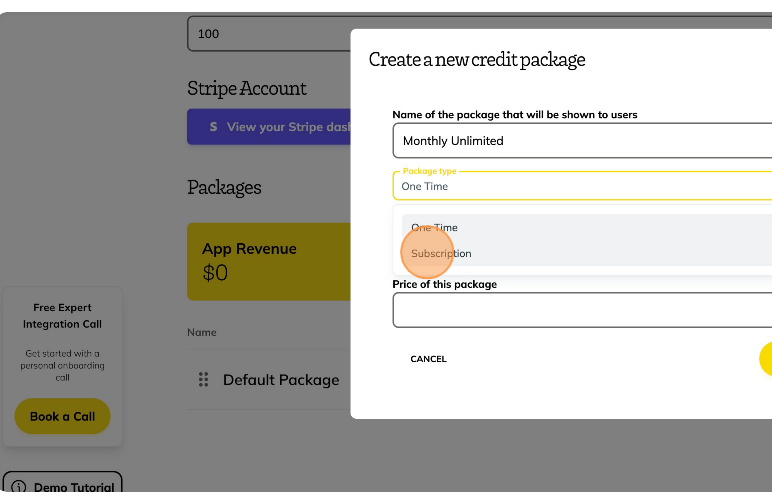Click the Packages section heading
This screenshot has width=772, height=503.
pos(224,188)
